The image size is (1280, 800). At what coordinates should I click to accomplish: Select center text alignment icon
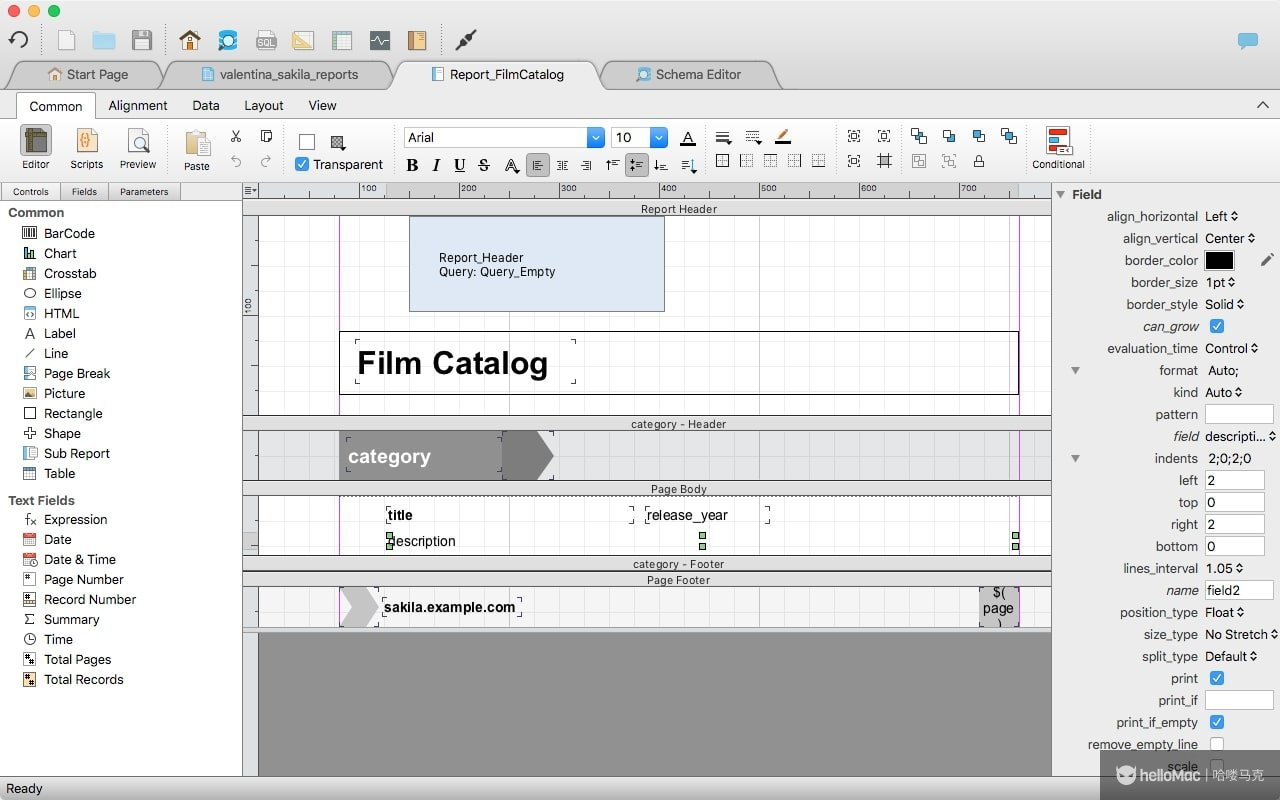[562, 165]
